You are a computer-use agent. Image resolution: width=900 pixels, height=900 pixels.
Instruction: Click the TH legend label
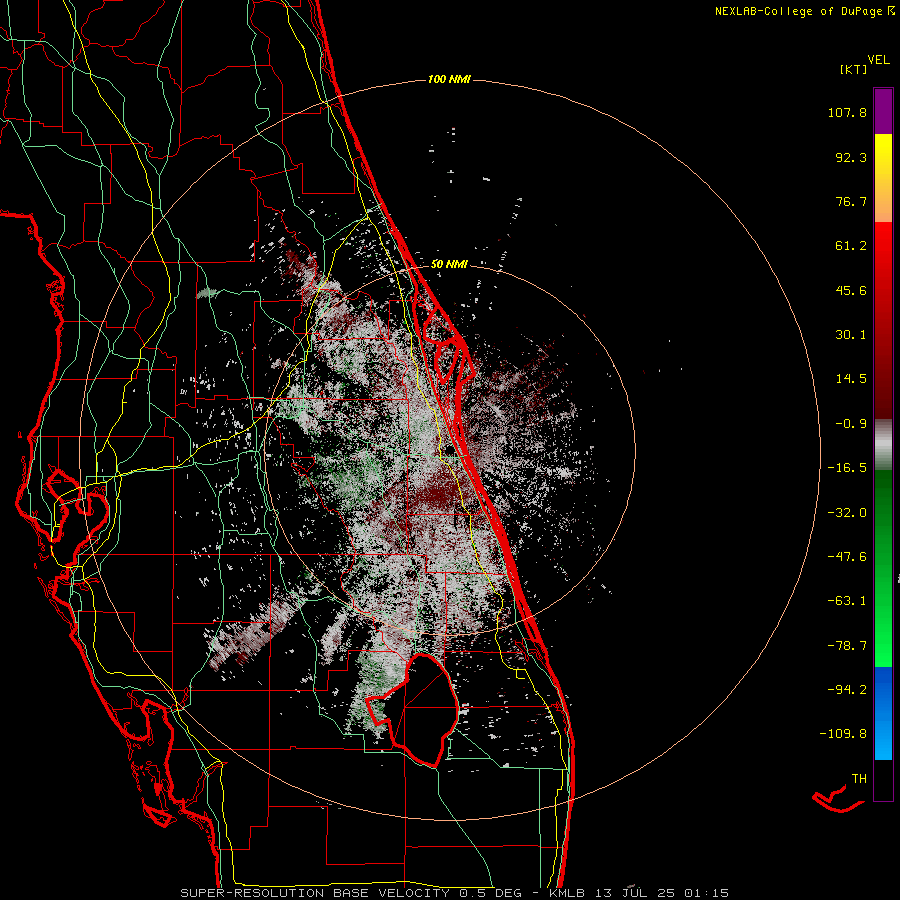point(859,779)
